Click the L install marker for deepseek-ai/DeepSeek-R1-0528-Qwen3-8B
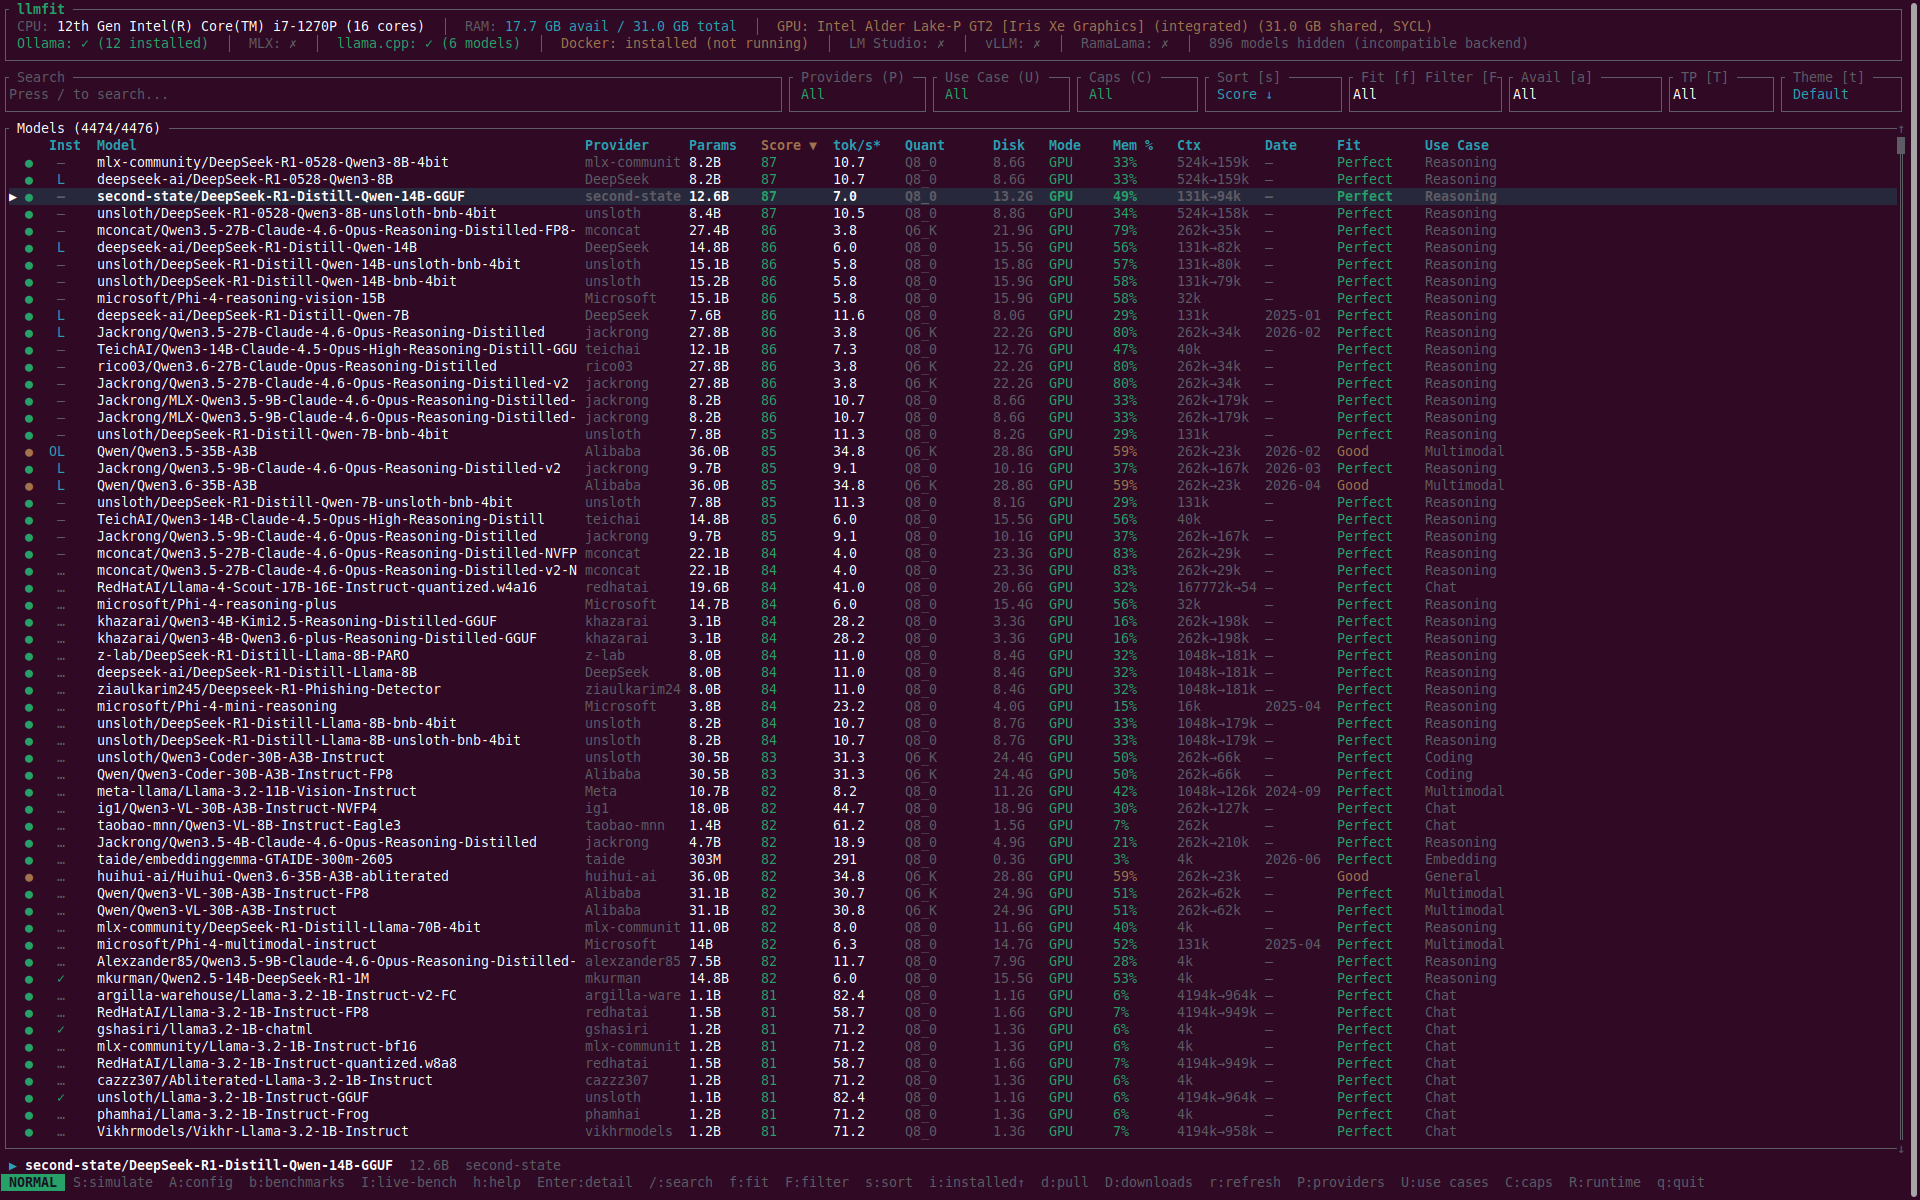Image resolution: width=1920 pixels, height=1200 pixels. pyautogui.click(x=61, y=179)
